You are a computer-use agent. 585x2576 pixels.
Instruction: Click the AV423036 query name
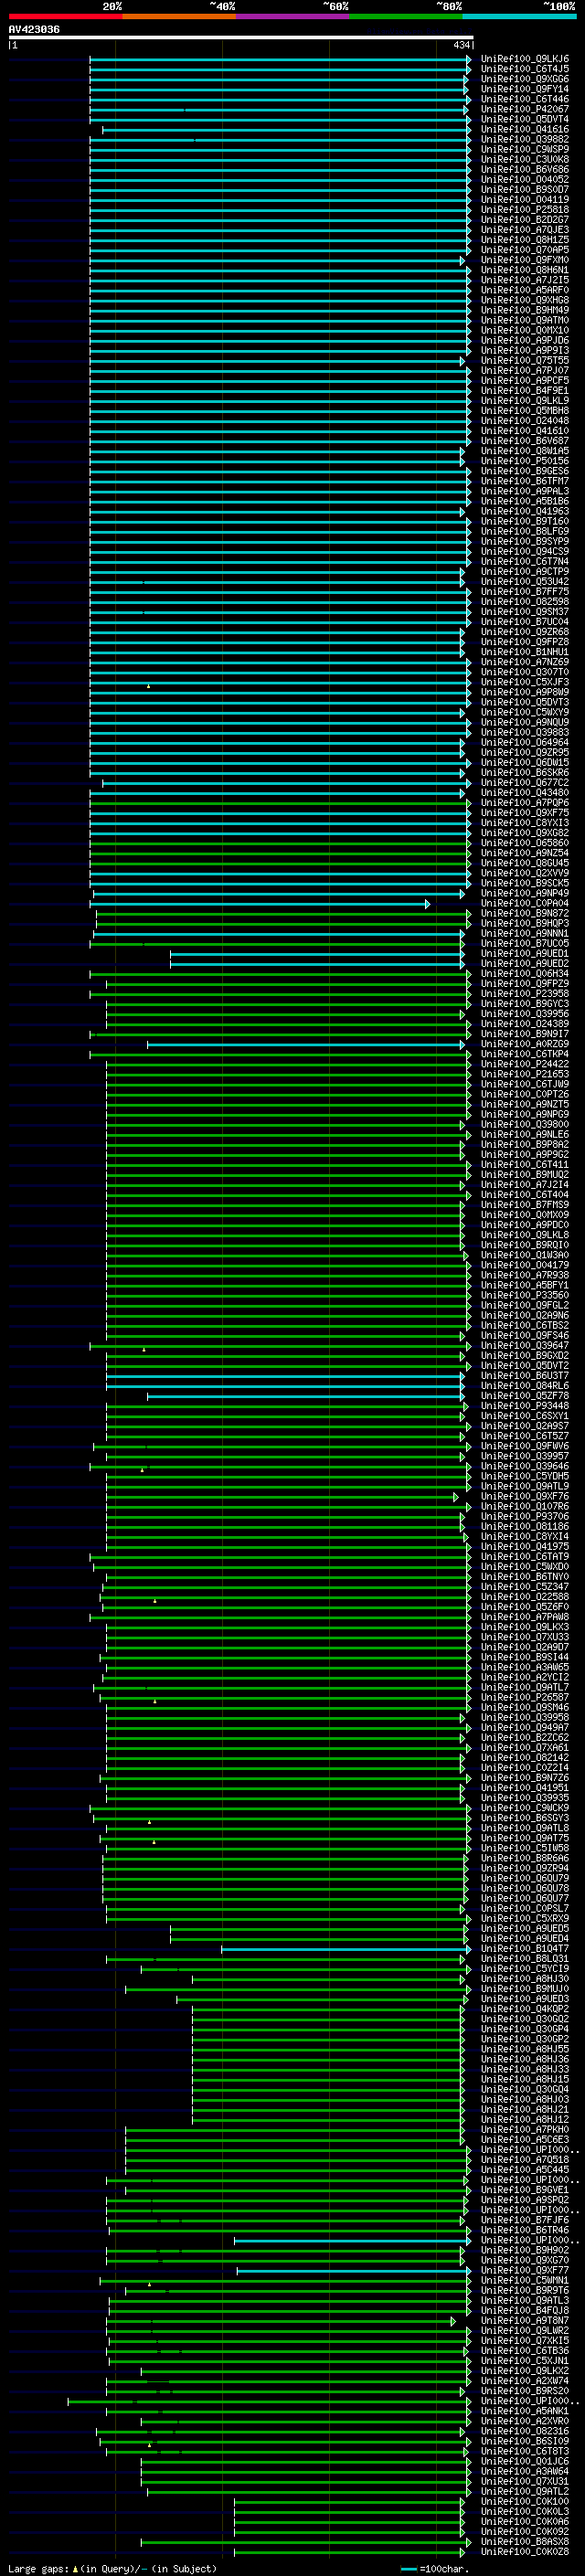click(34, 29)
